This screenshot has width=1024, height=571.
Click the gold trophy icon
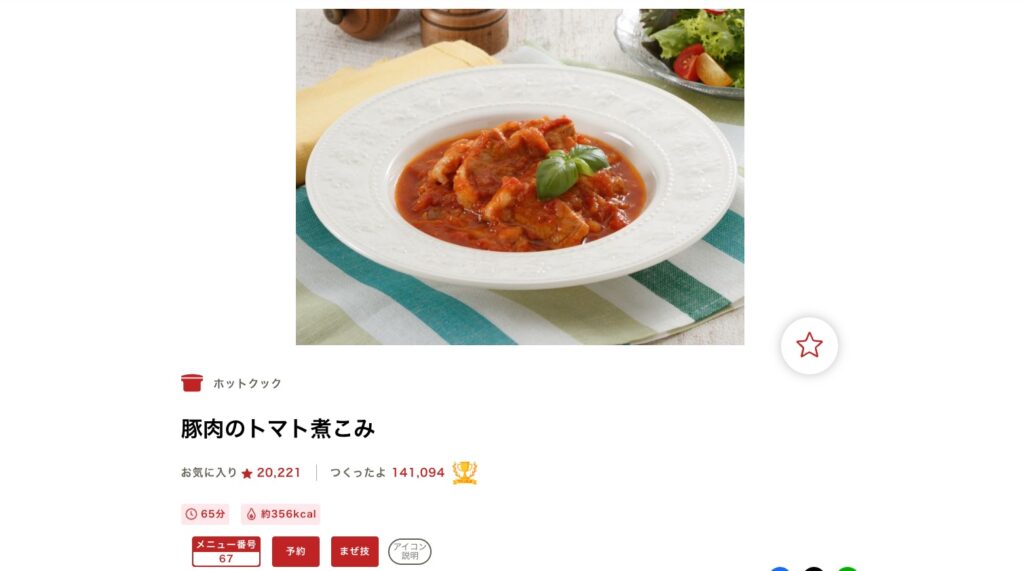(x=465, y=472)
